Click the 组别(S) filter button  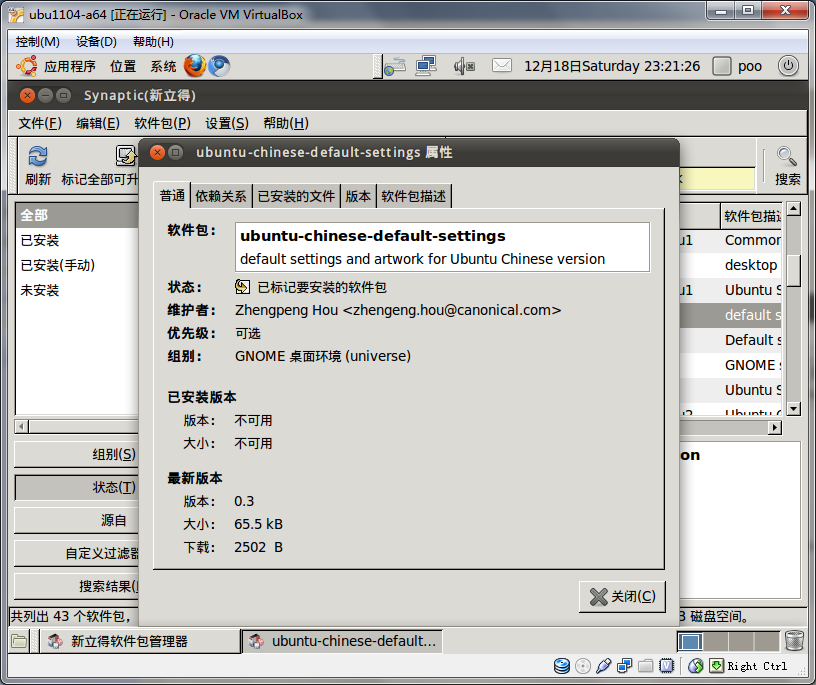pos(76,454)
